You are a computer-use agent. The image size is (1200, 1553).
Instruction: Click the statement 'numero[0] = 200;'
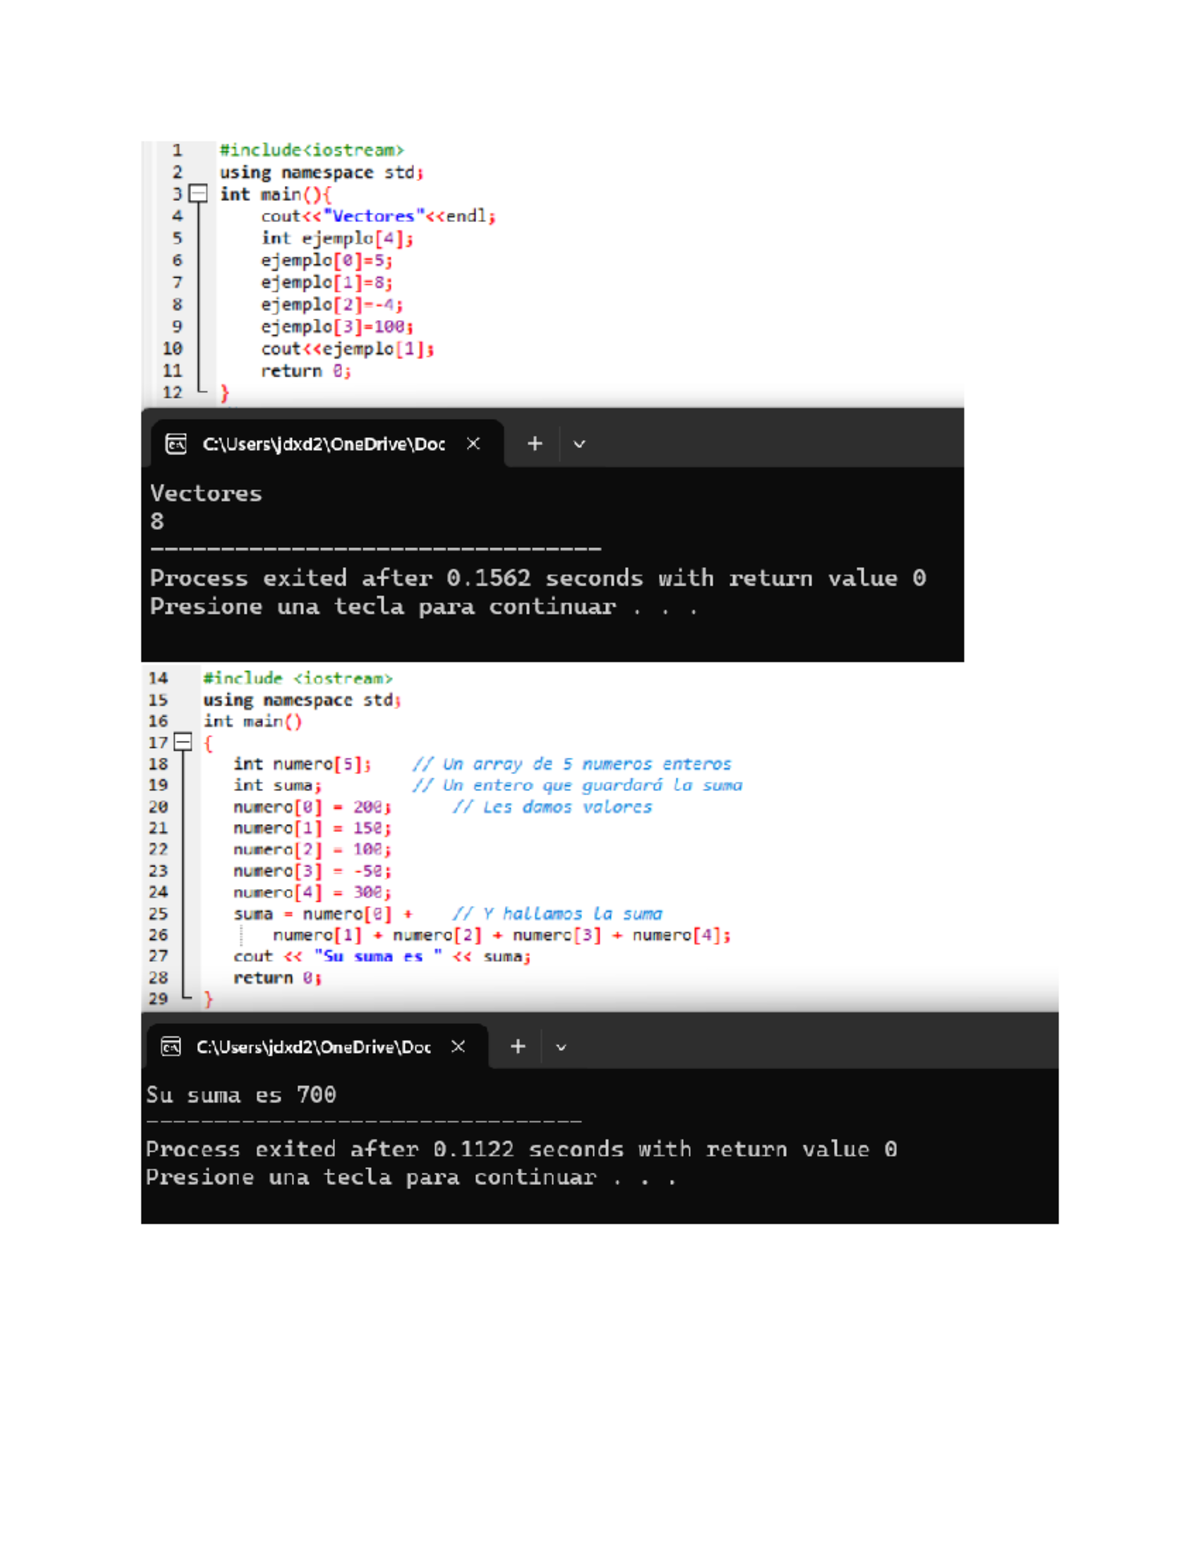point(312,807)
